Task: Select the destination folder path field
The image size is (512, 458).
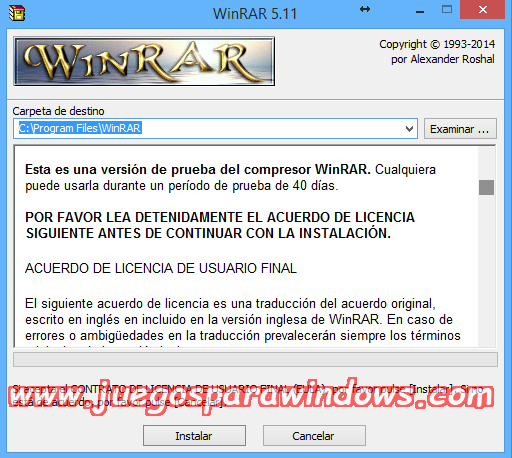Action: pyautogui.click(x=215, y=128)
